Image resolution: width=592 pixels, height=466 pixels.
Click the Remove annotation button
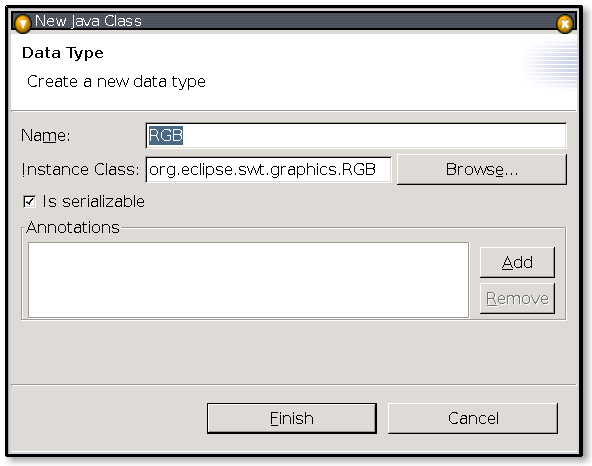coord(517,299)
